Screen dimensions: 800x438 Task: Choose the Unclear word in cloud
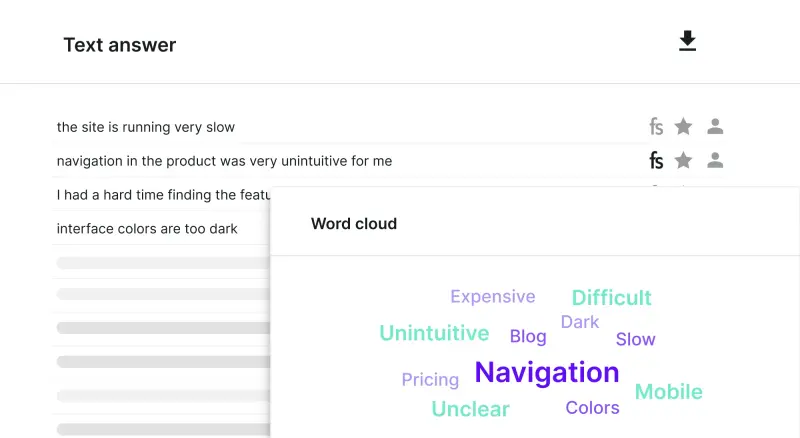pos(470,409)
